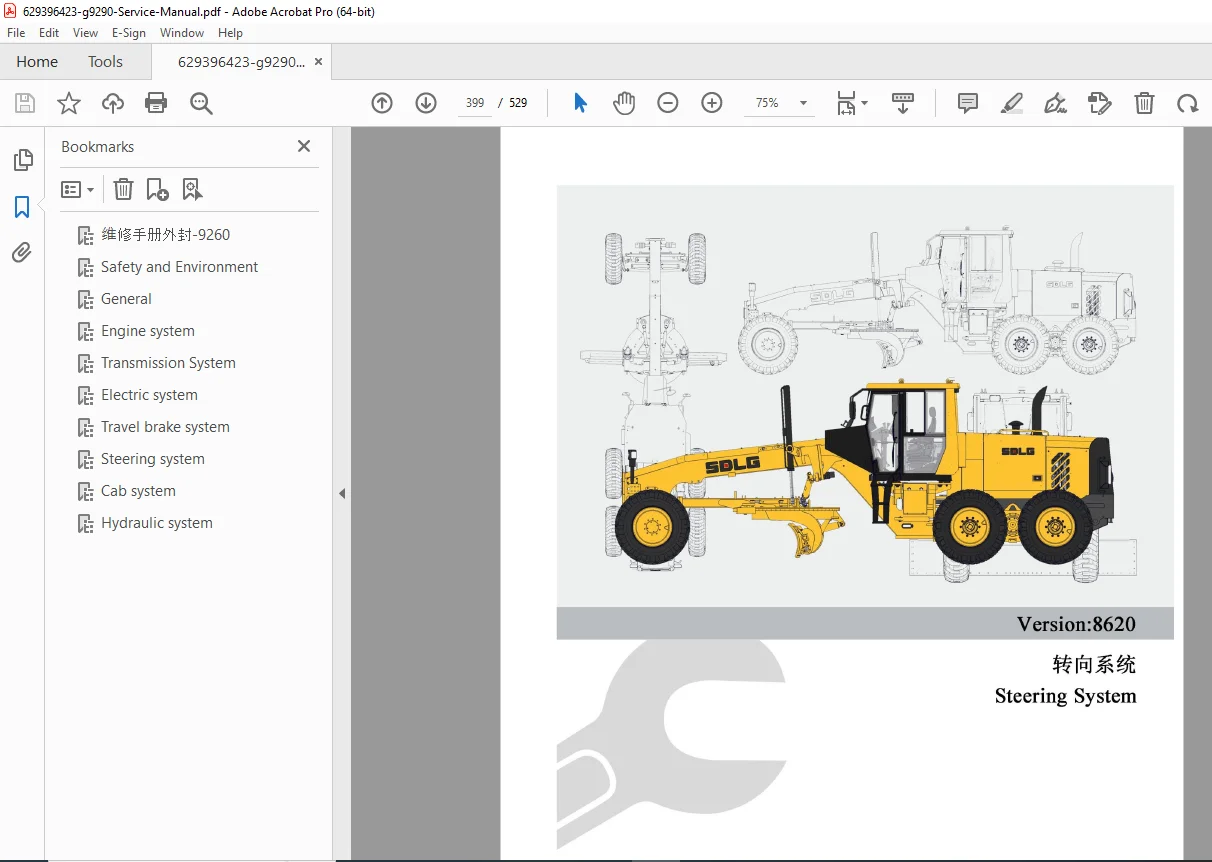Viewport: 1212px width, 862px height.
Task: Jump to Engine system bookmark
Action: (148, 331)
